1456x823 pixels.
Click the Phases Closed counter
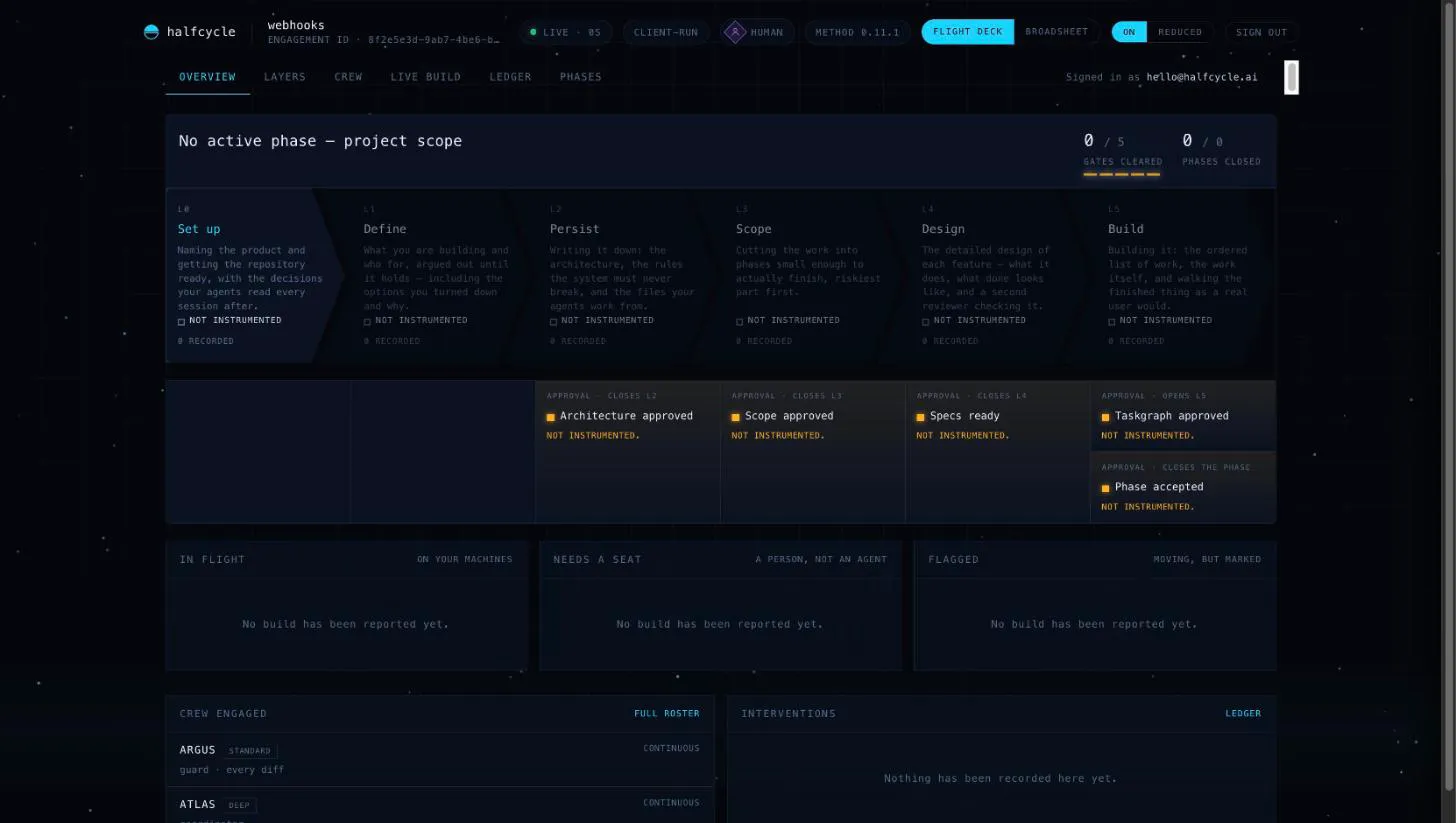pyautogui.click(x=1221, y=149)
